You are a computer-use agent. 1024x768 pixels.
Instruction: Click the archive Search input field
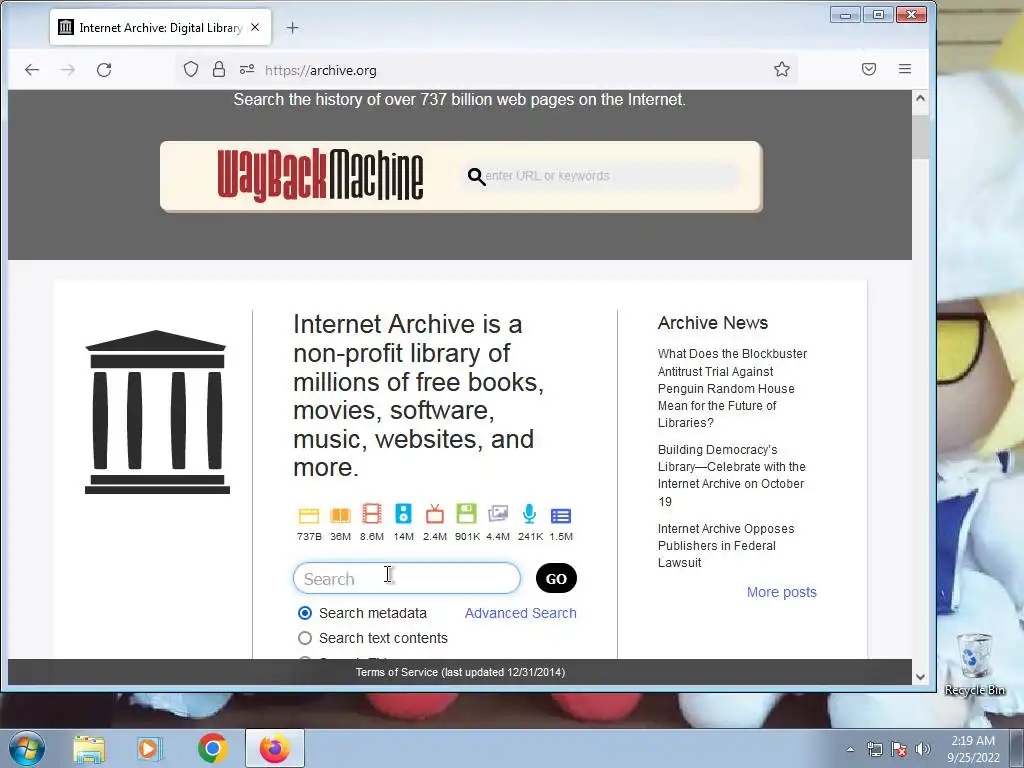407,579
